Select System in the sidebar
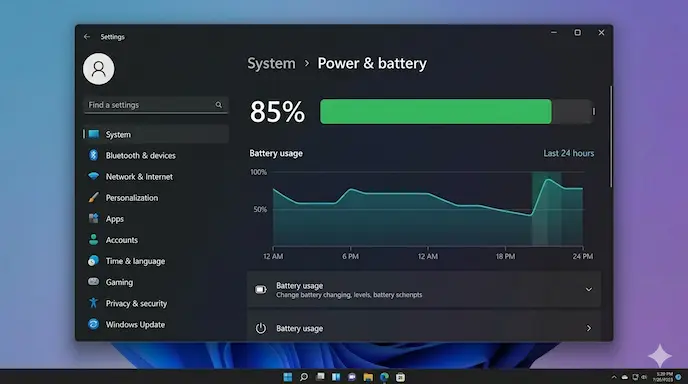Screen dimensions: 688x384 tap(156, 134)
